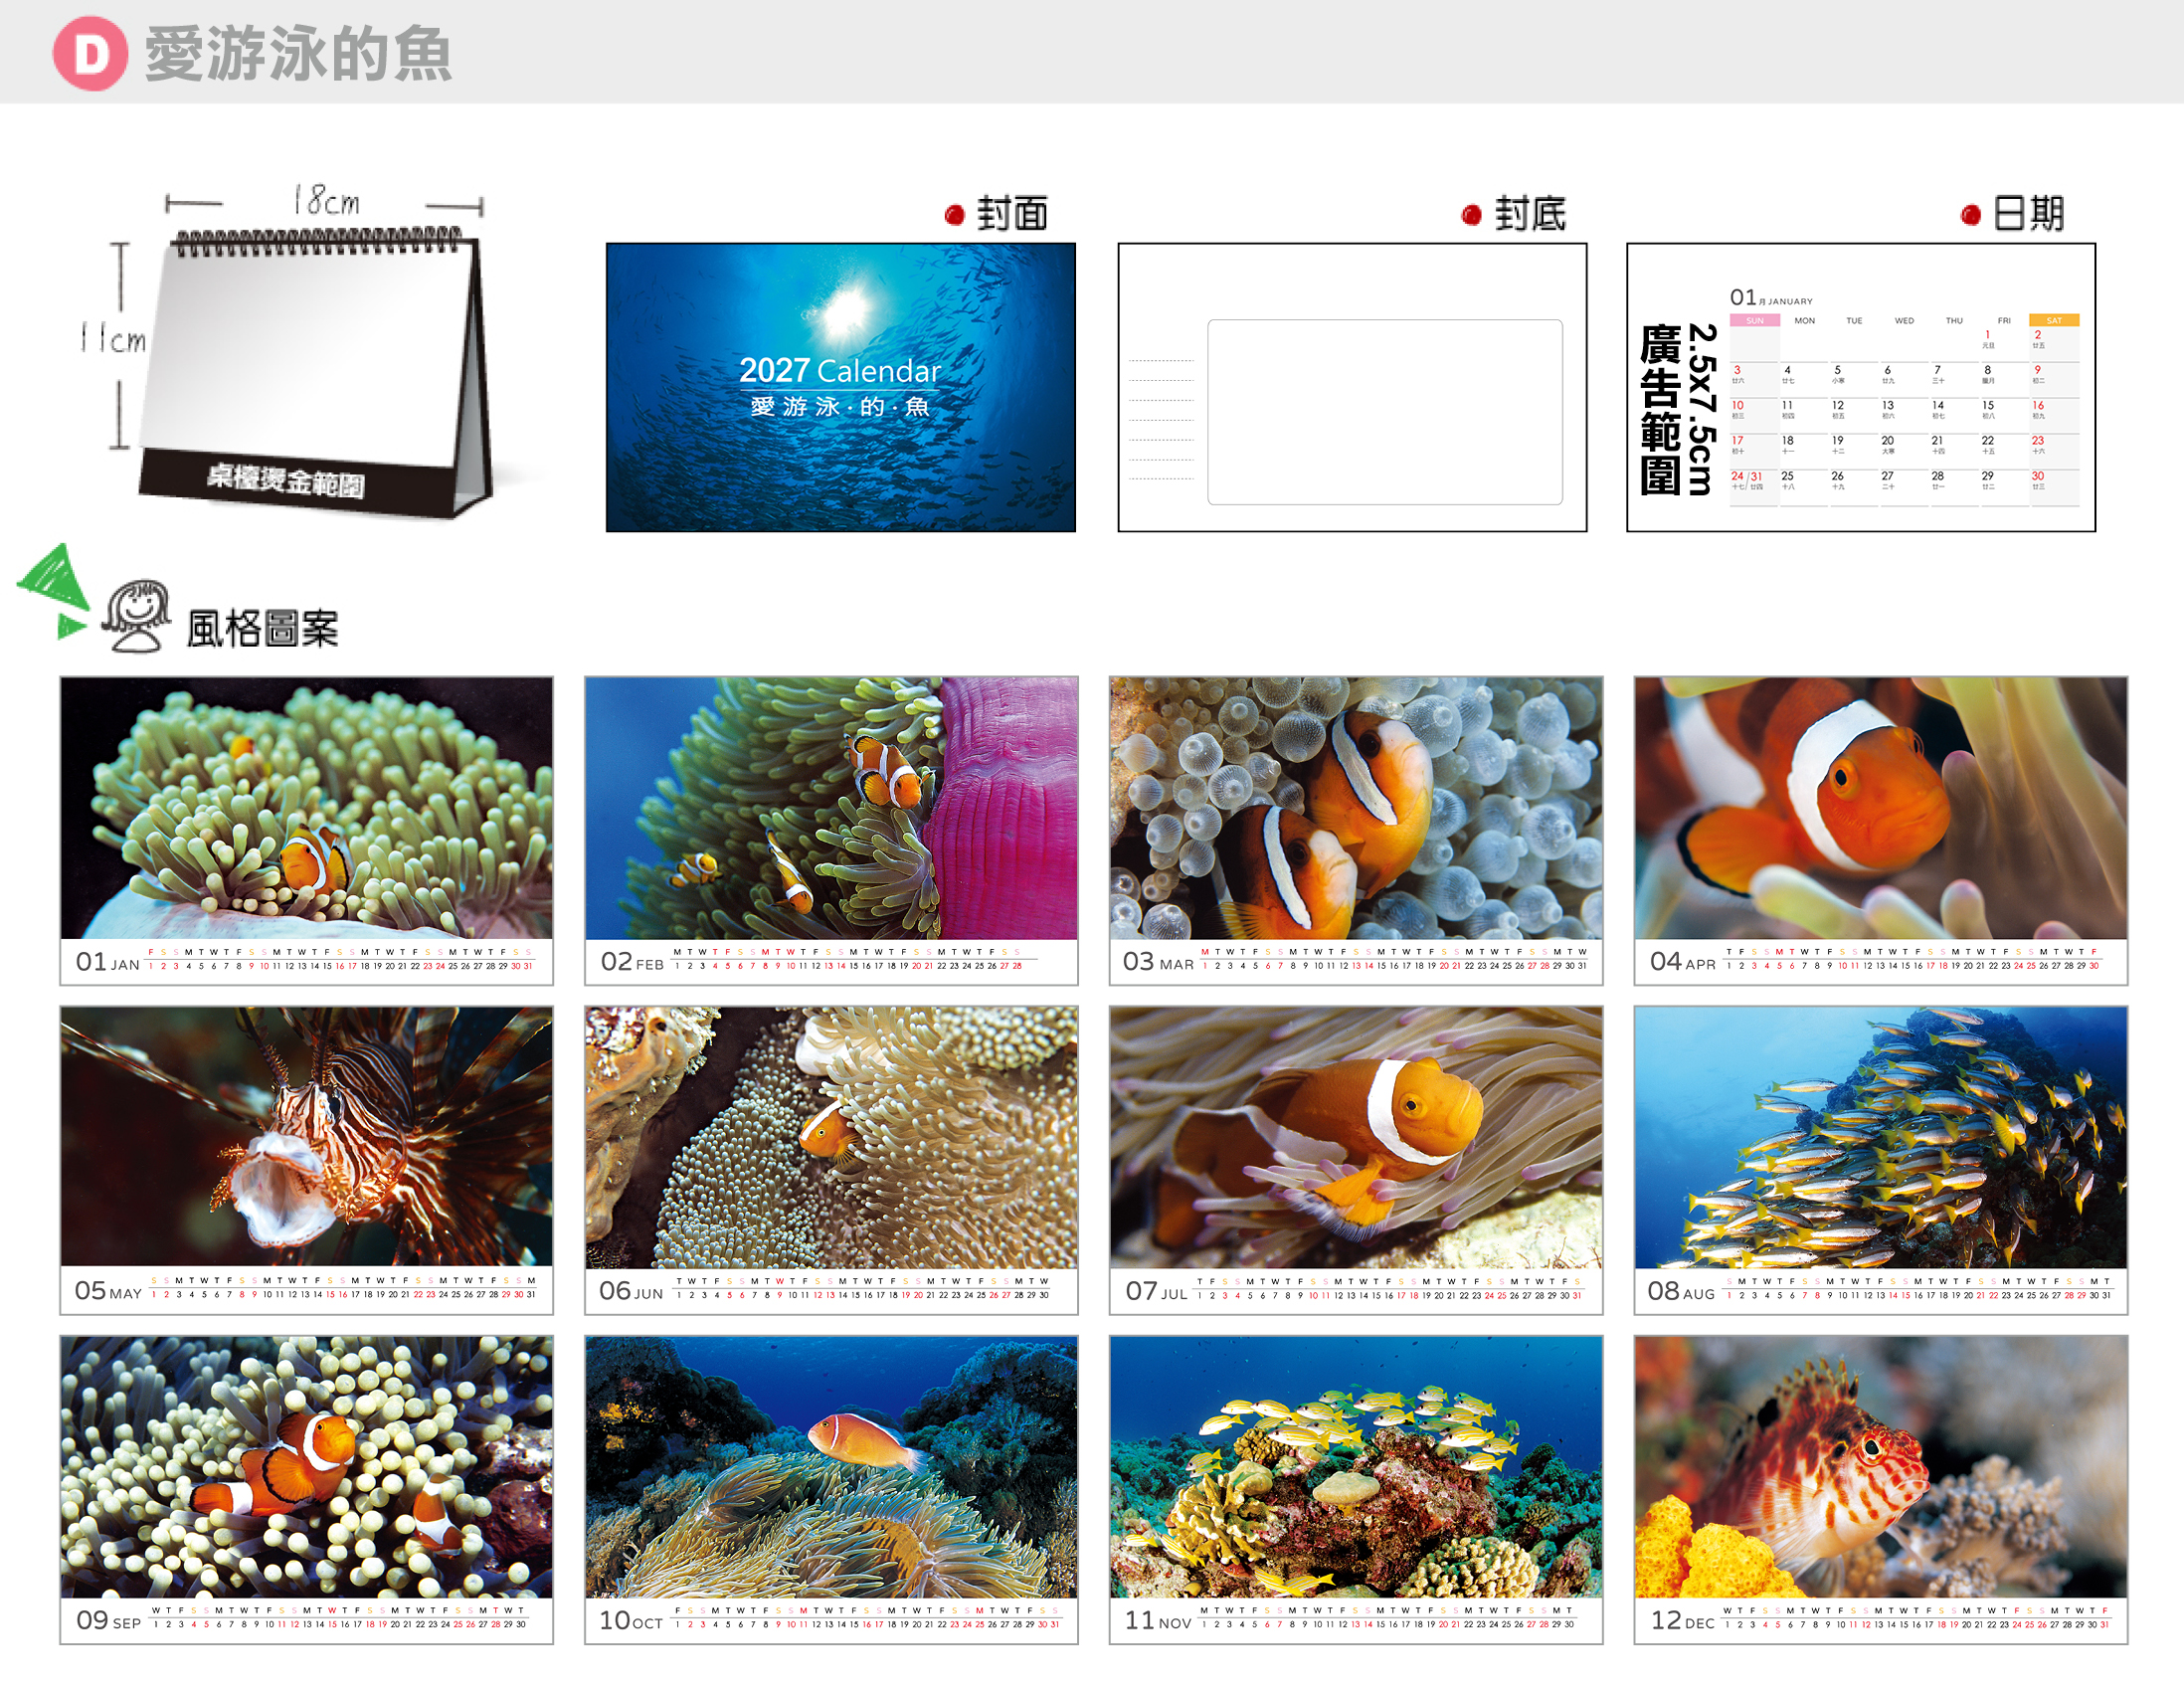Select the 12 DEC red hawkfish photo
Image resolution: width=2184 pixels, height=1693 pixels.
1880,1467
